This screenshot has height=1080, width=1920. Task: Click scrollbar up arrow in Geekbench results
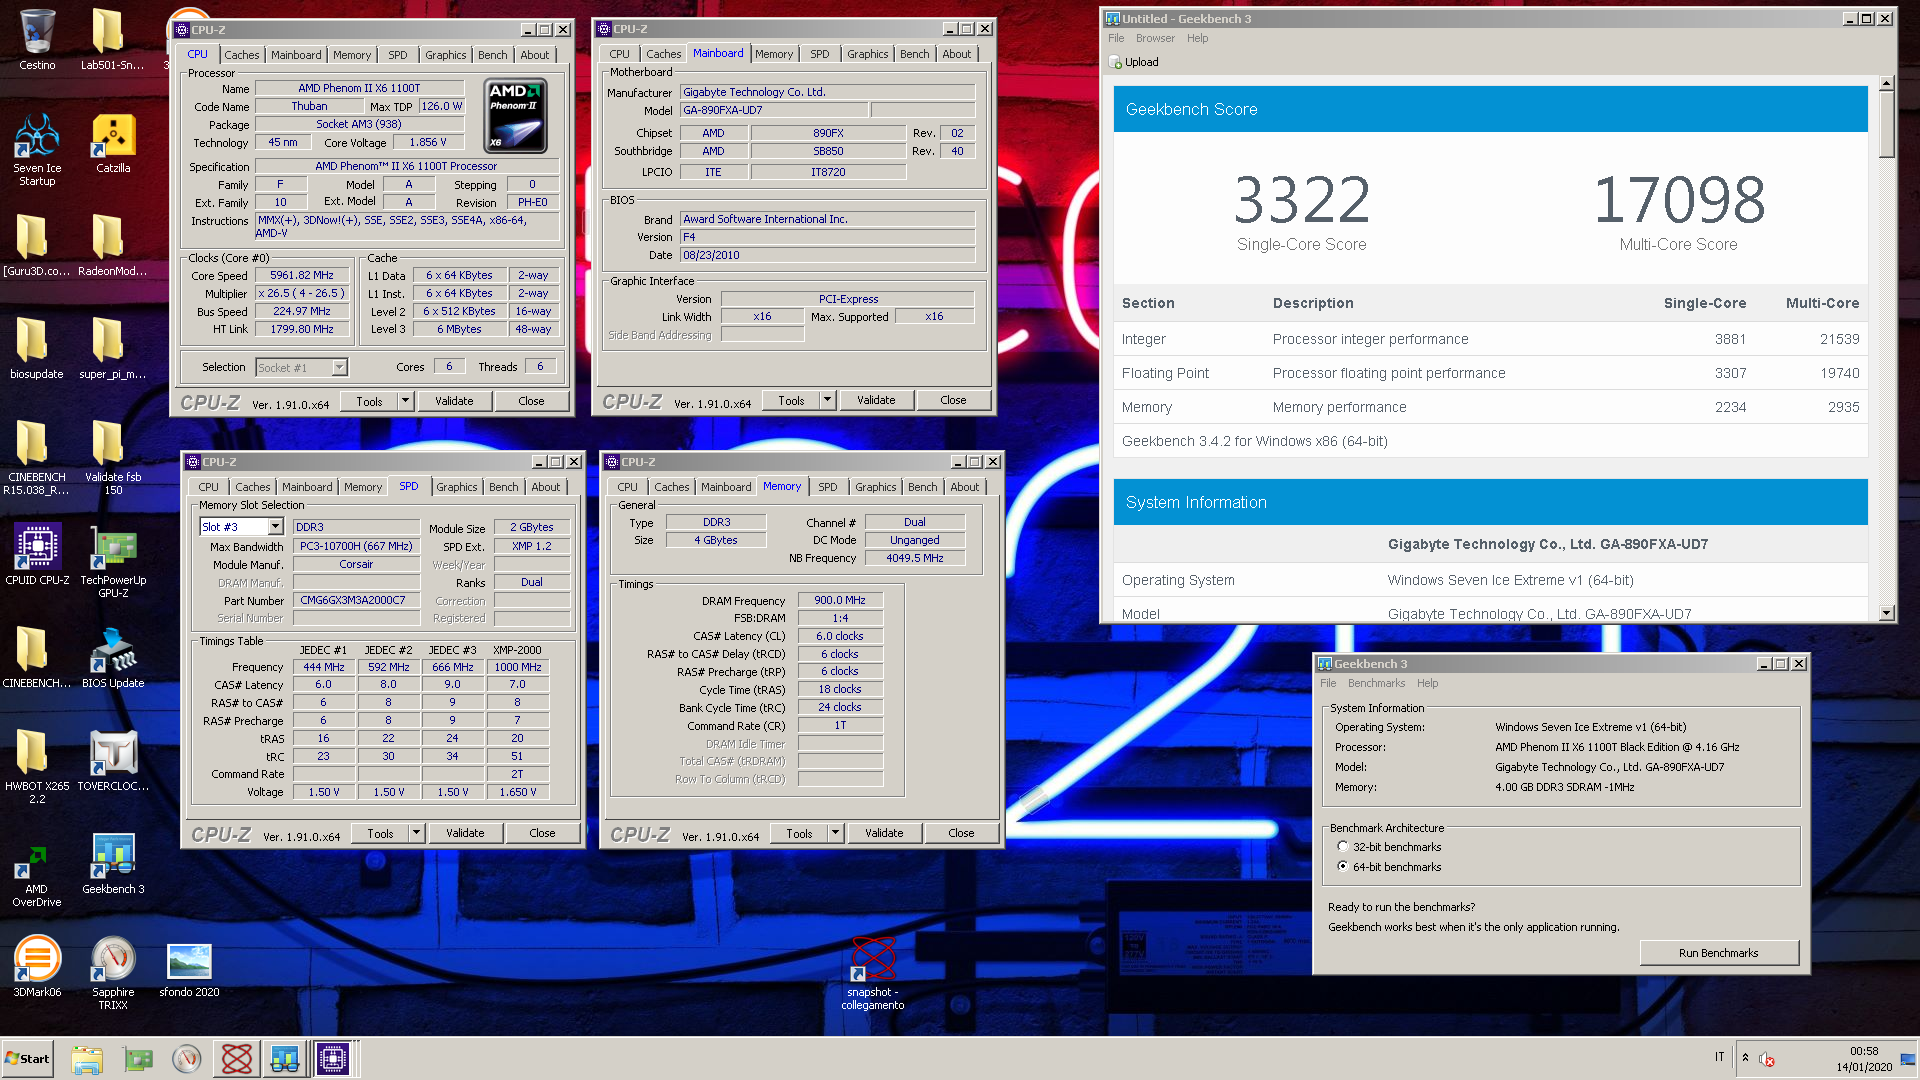(x=1886, y=84)
